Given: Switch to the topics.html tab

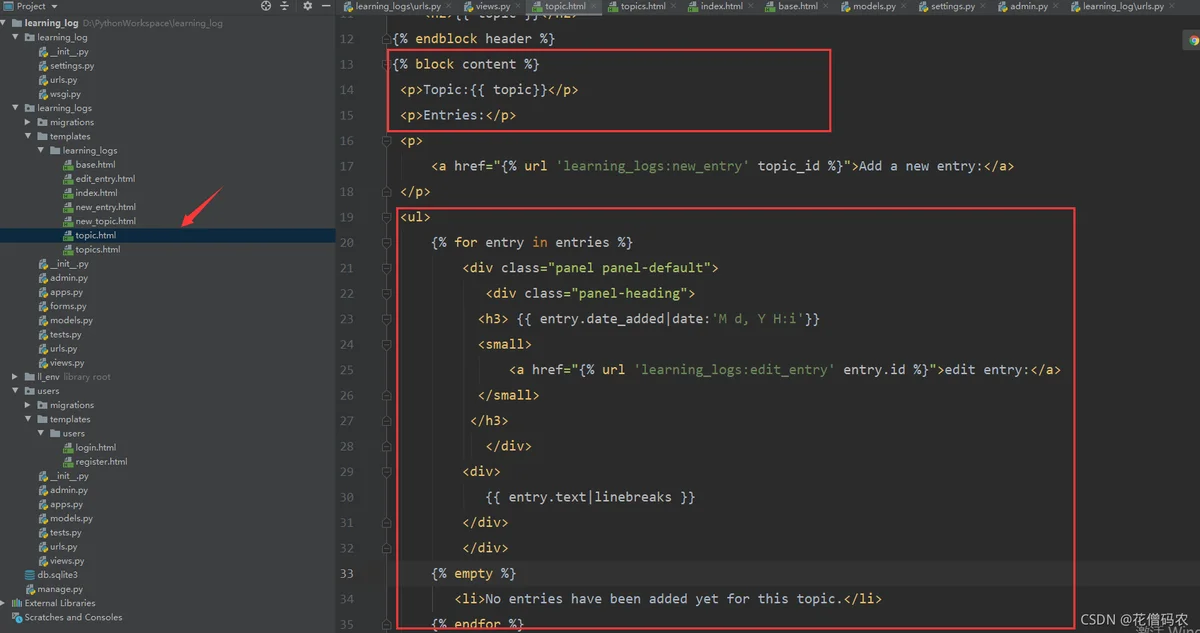Looking at the screenshot, I should tap(643, 7).
